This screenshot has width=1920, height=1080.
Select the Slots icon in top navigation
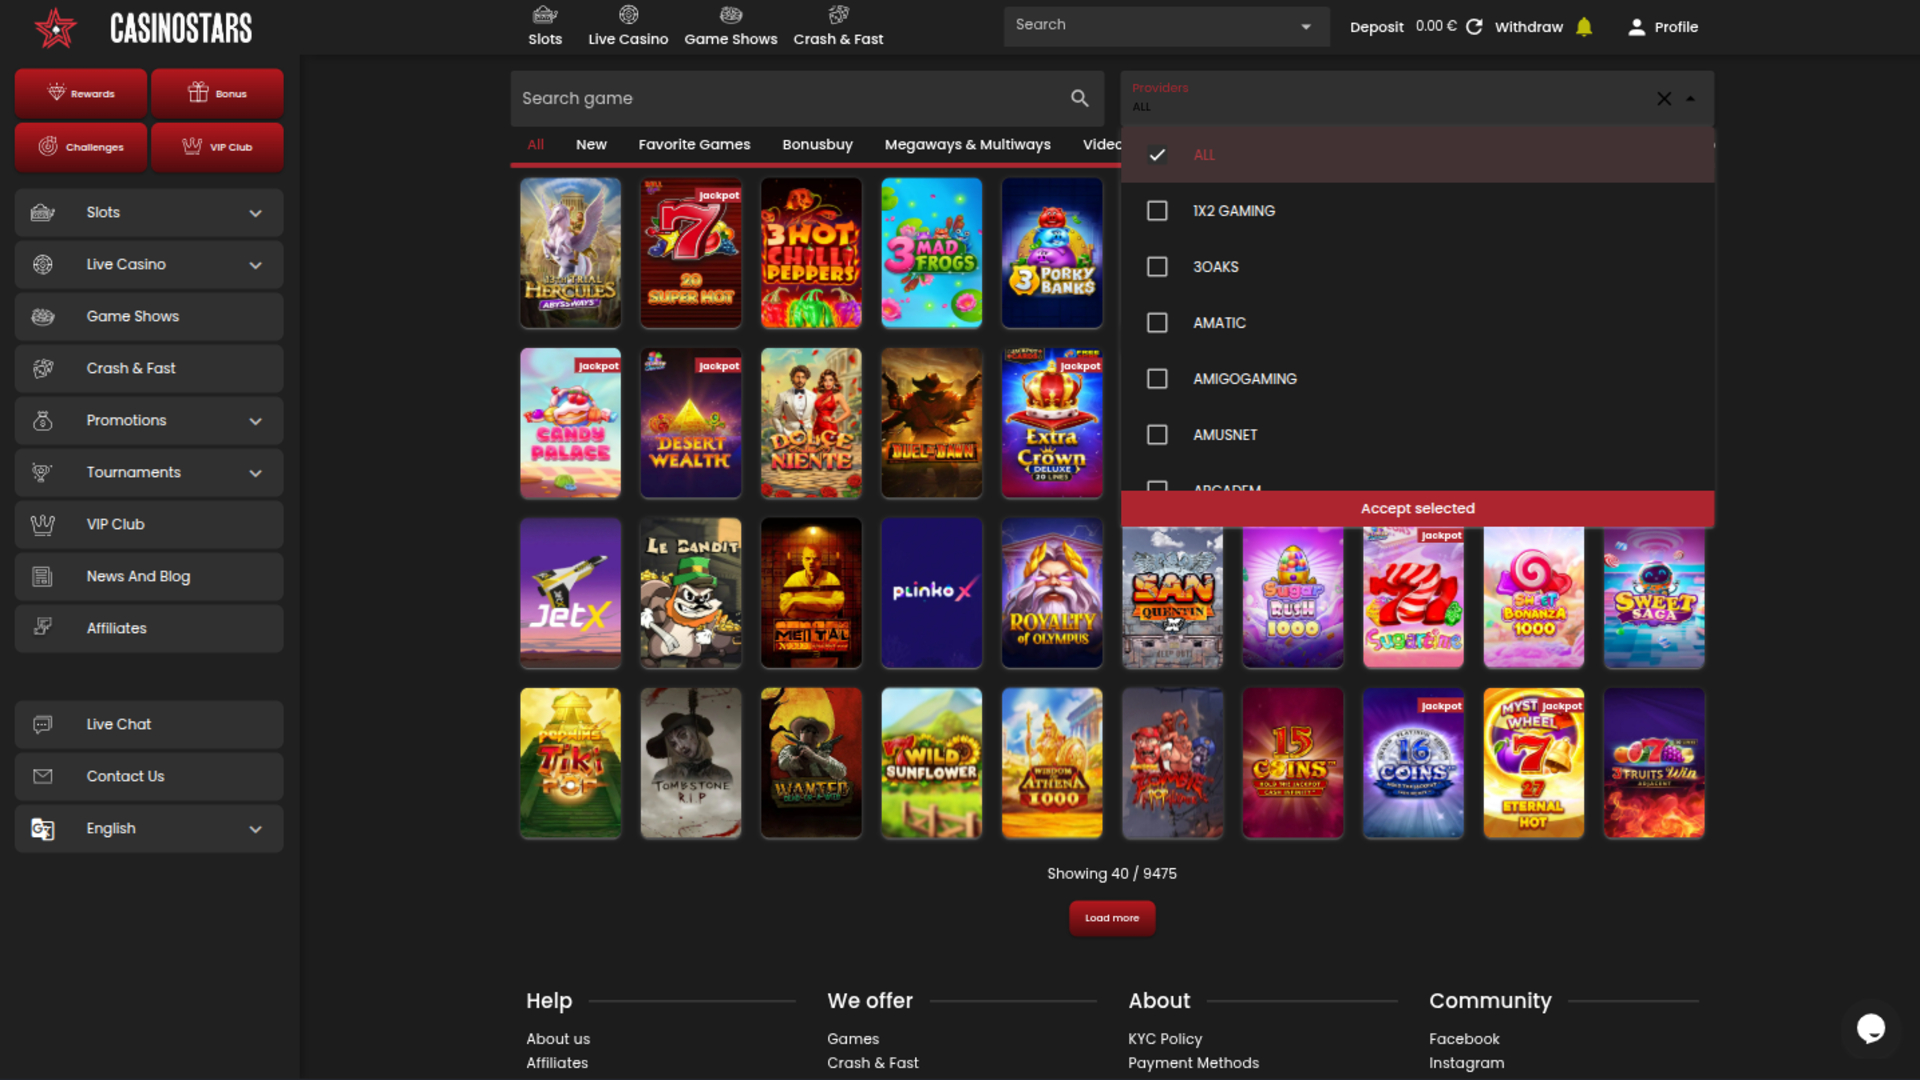(545, 15)
